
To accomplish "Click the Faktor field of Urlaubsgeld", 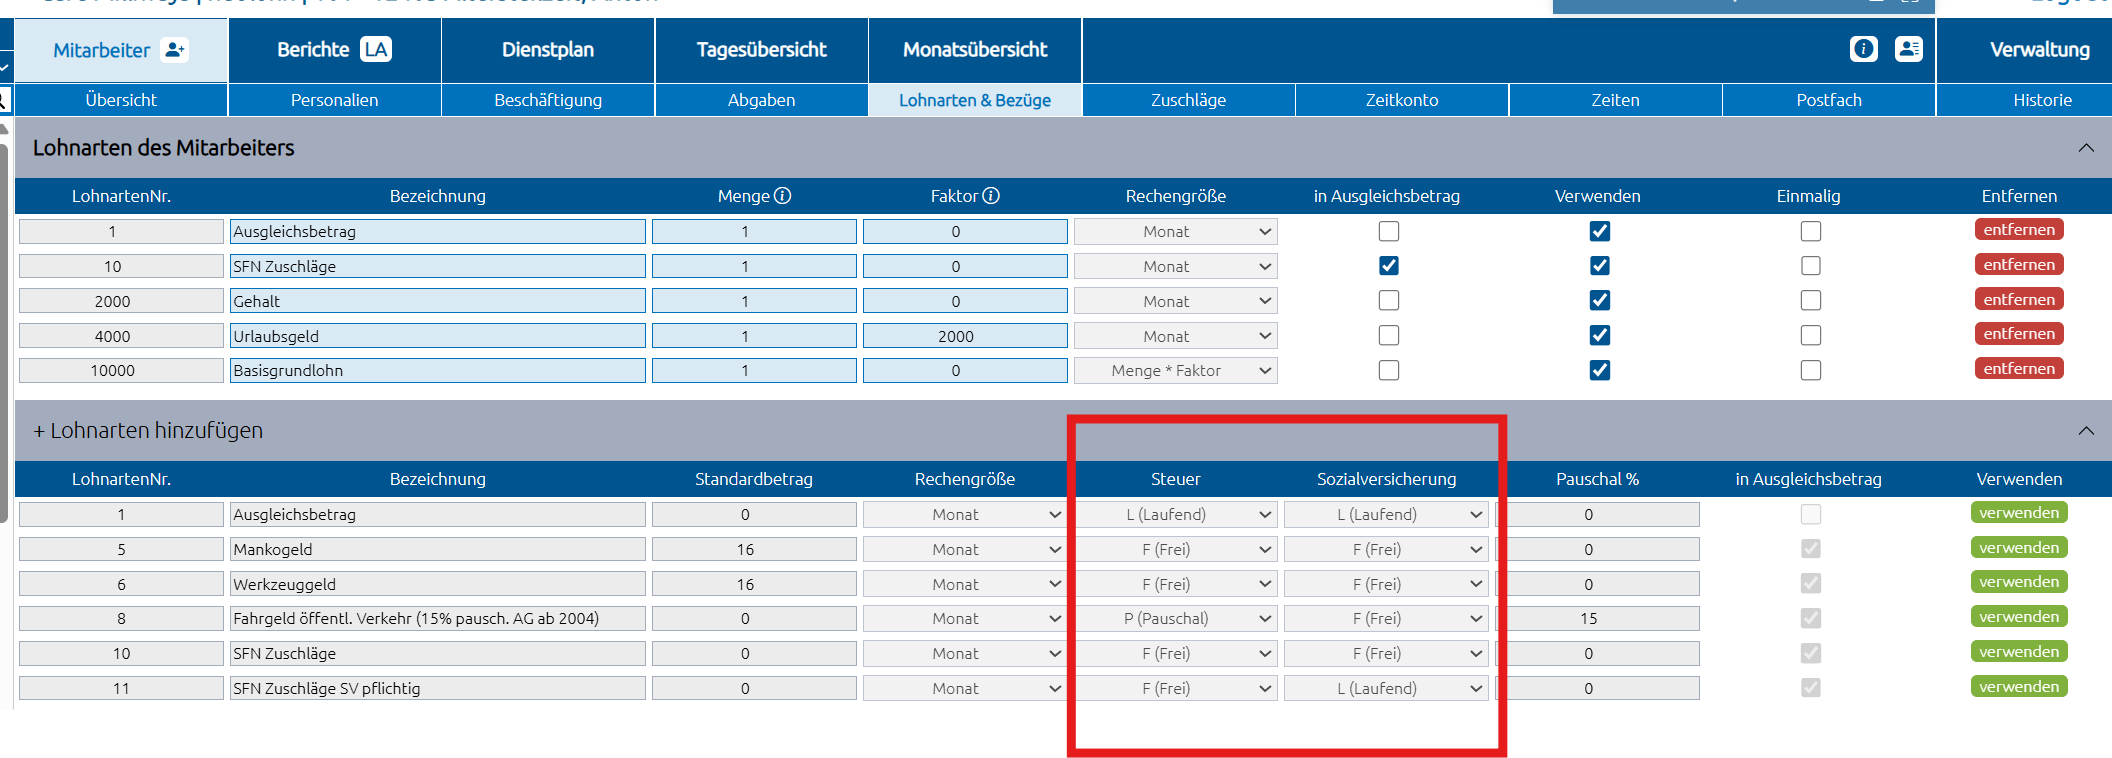I will (964, 336).
